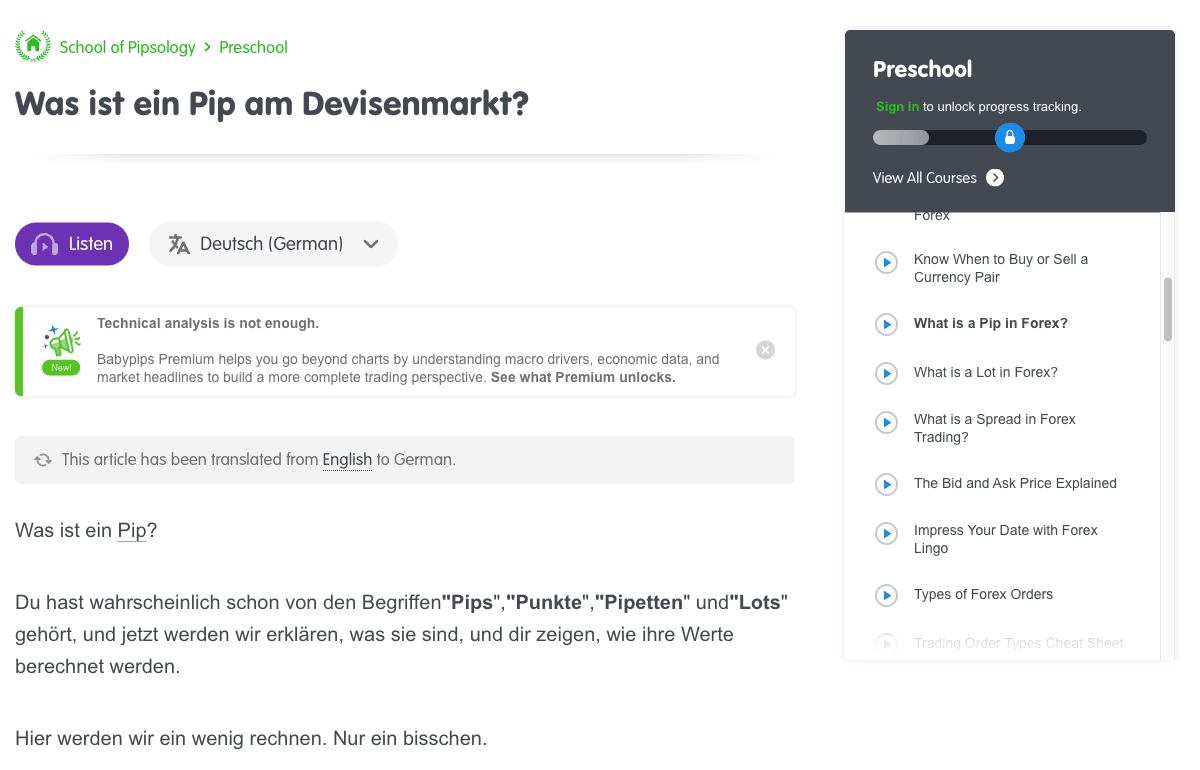The height and width of the screenshot is (770, 1200).
Task: Click the Sign in link in sidebar
Action: (x=897, y=107)
